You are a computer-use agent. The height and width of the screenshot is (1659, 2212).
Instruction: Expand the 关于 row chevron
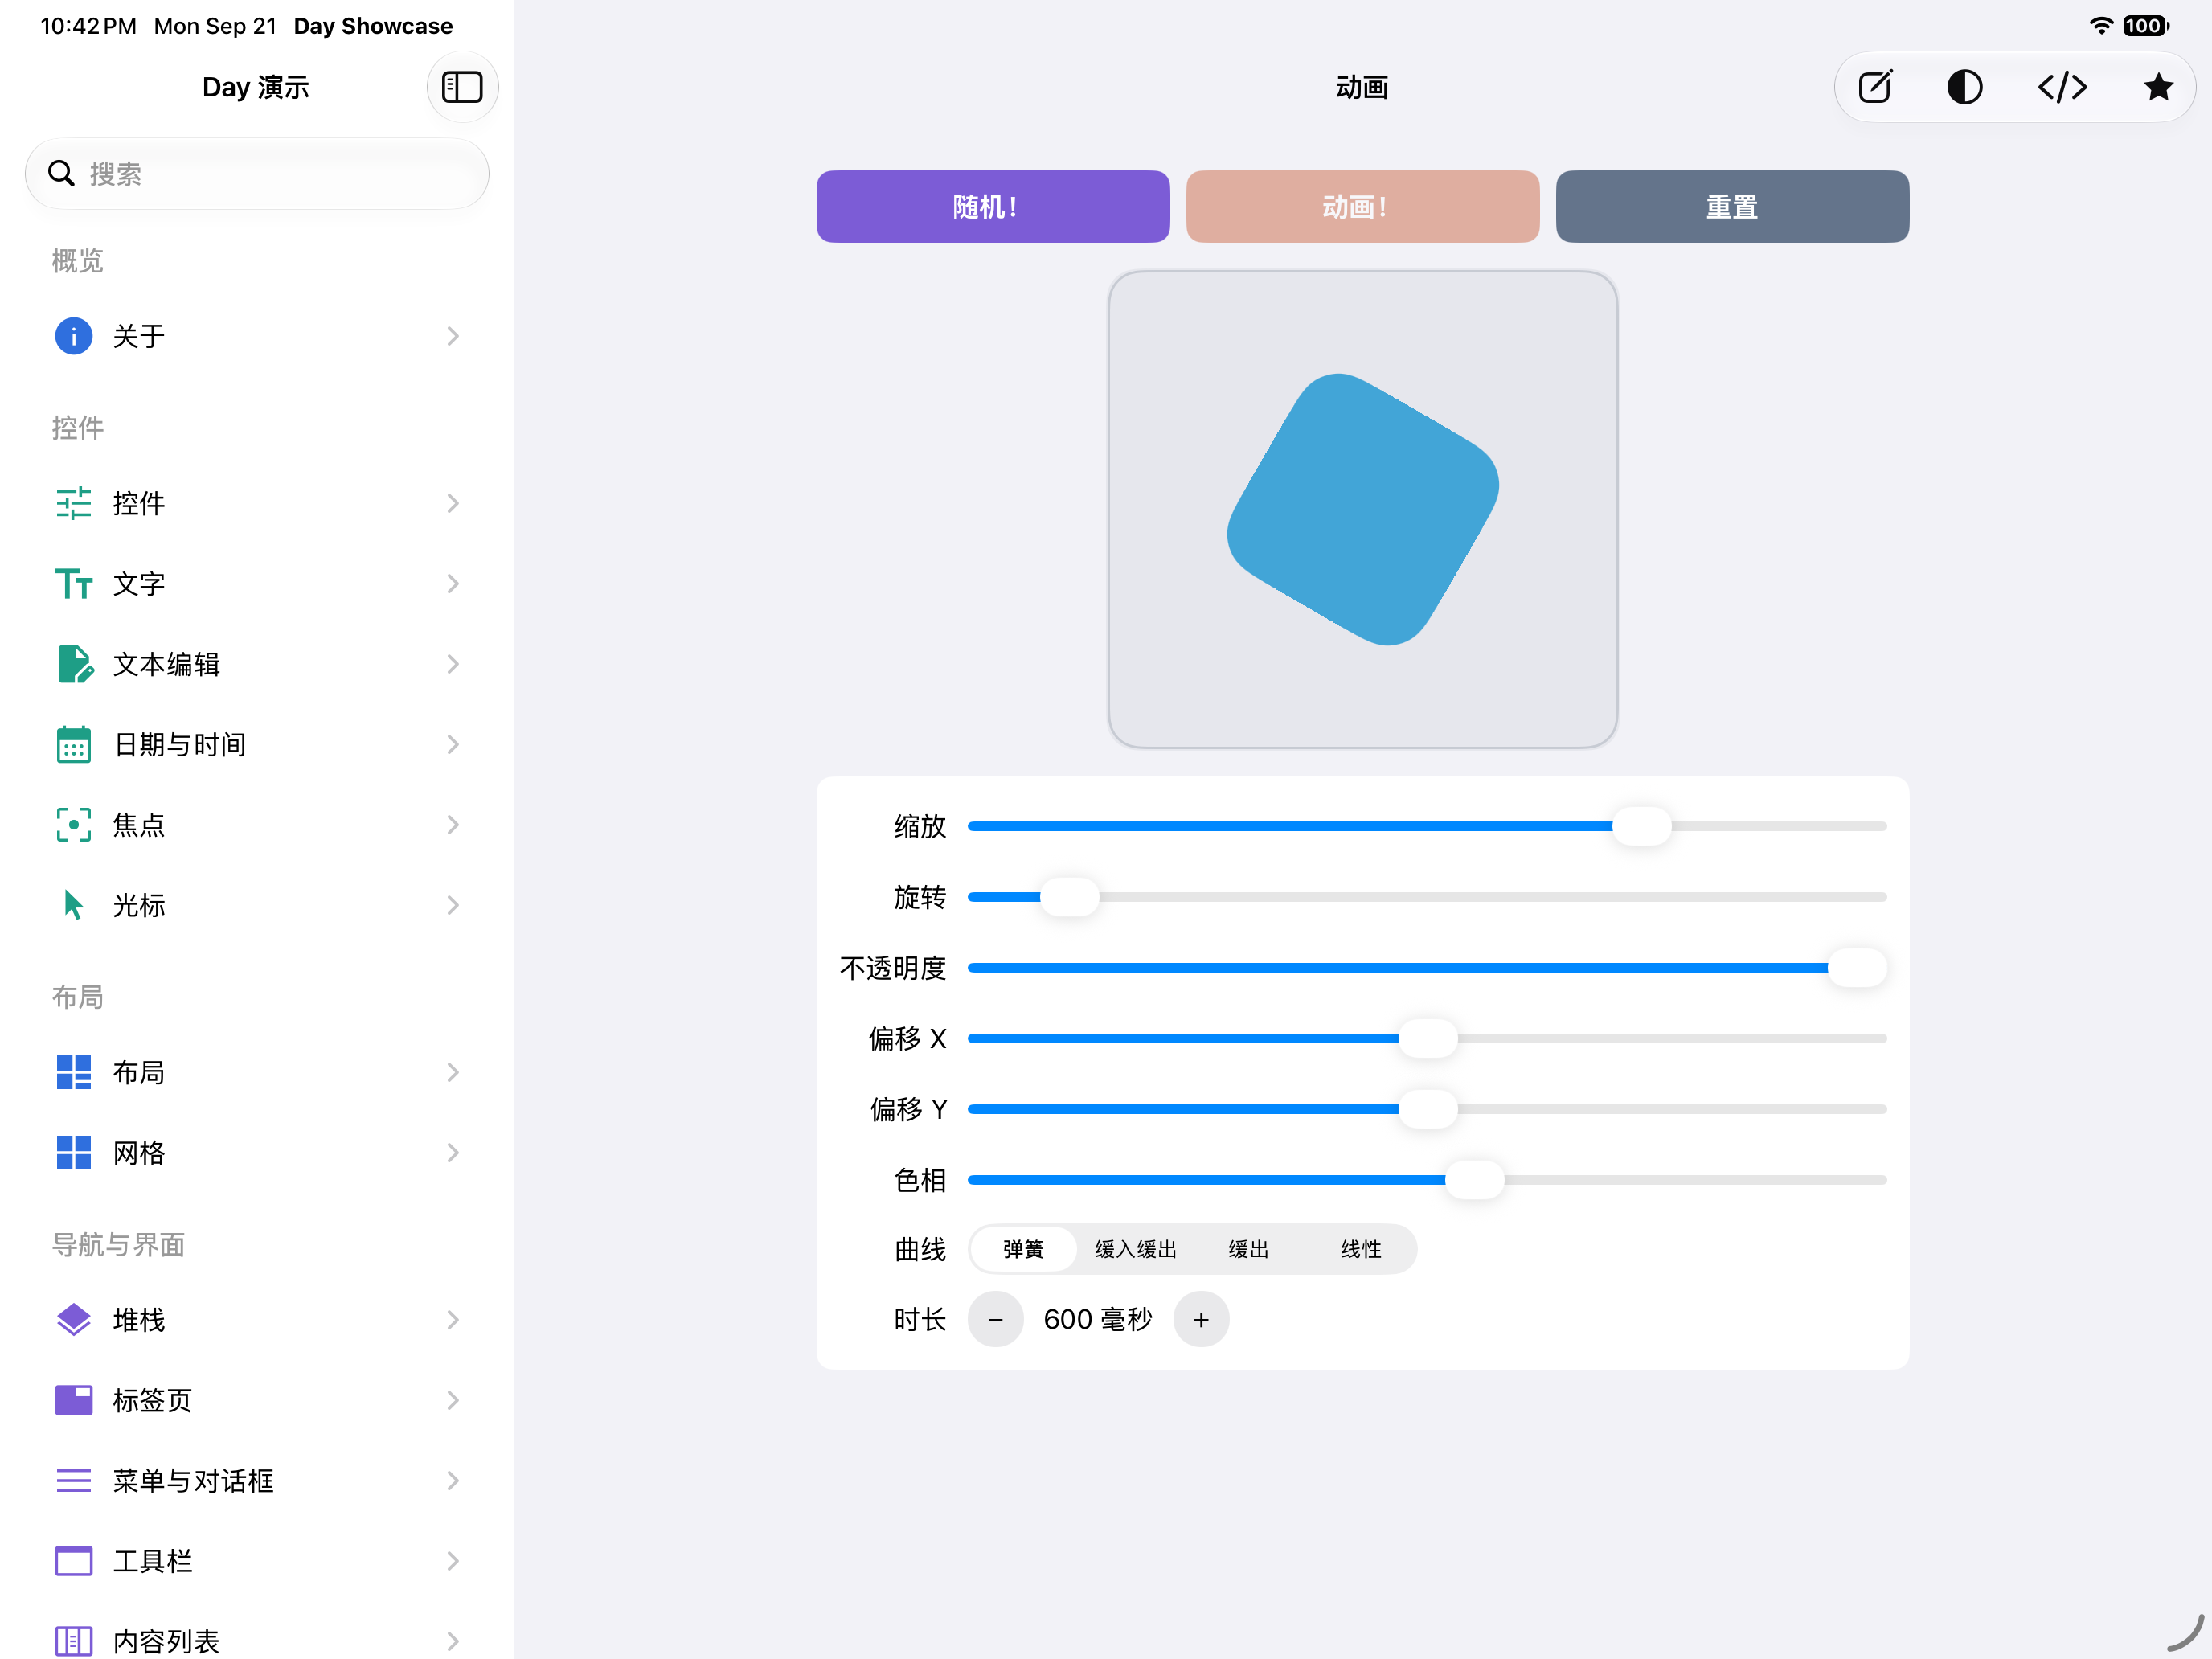[453, 336]
